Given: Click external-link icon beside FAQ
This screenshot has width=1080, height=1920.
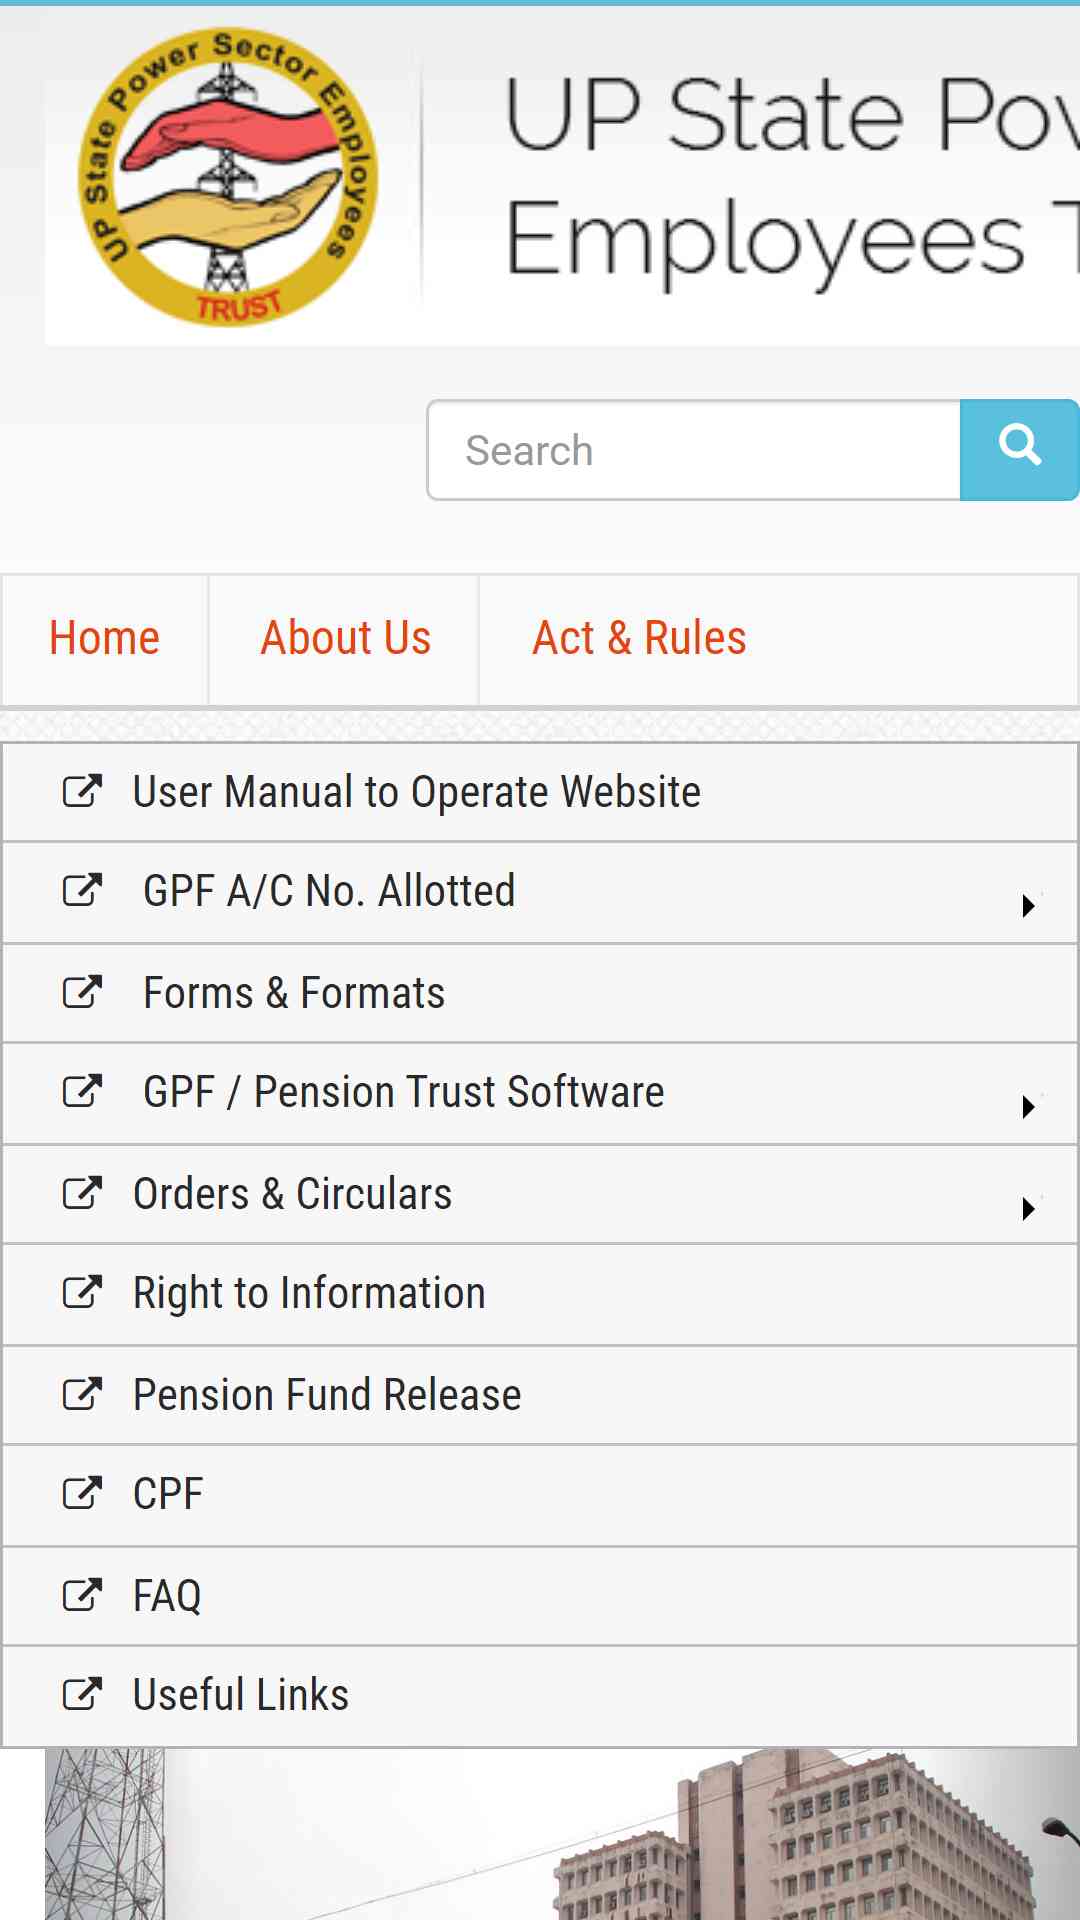Looking at the screenshot, I should click(x=82, y=1595).
